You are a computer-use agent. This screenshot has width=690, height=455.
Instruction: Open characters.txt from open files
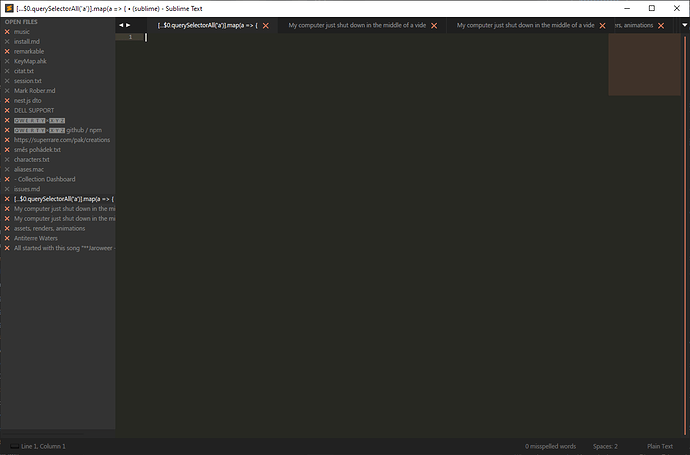point(32,159)
